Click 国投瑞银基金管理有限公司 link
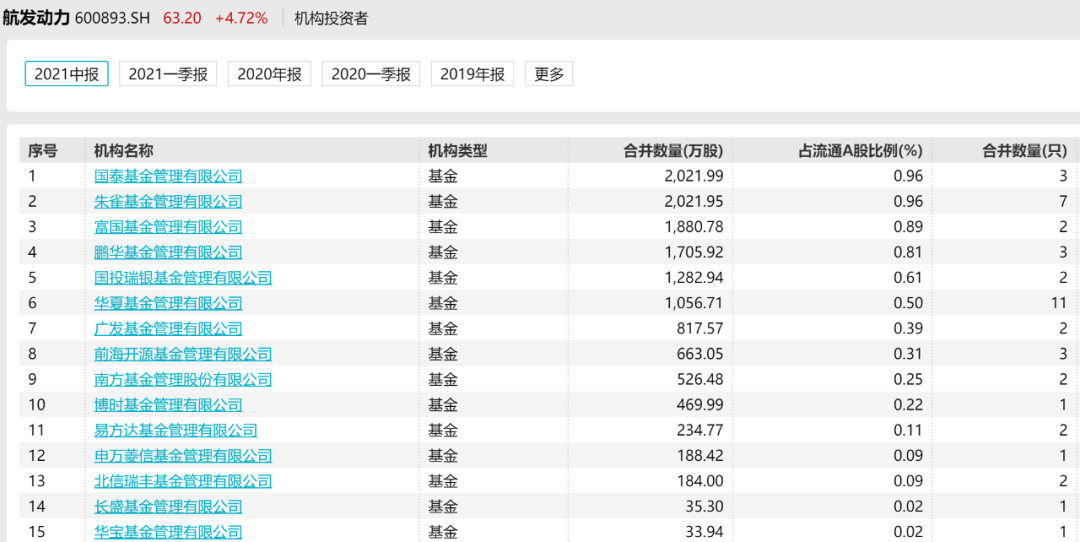This screenshot has height=542, width=1080. point(183,278)
